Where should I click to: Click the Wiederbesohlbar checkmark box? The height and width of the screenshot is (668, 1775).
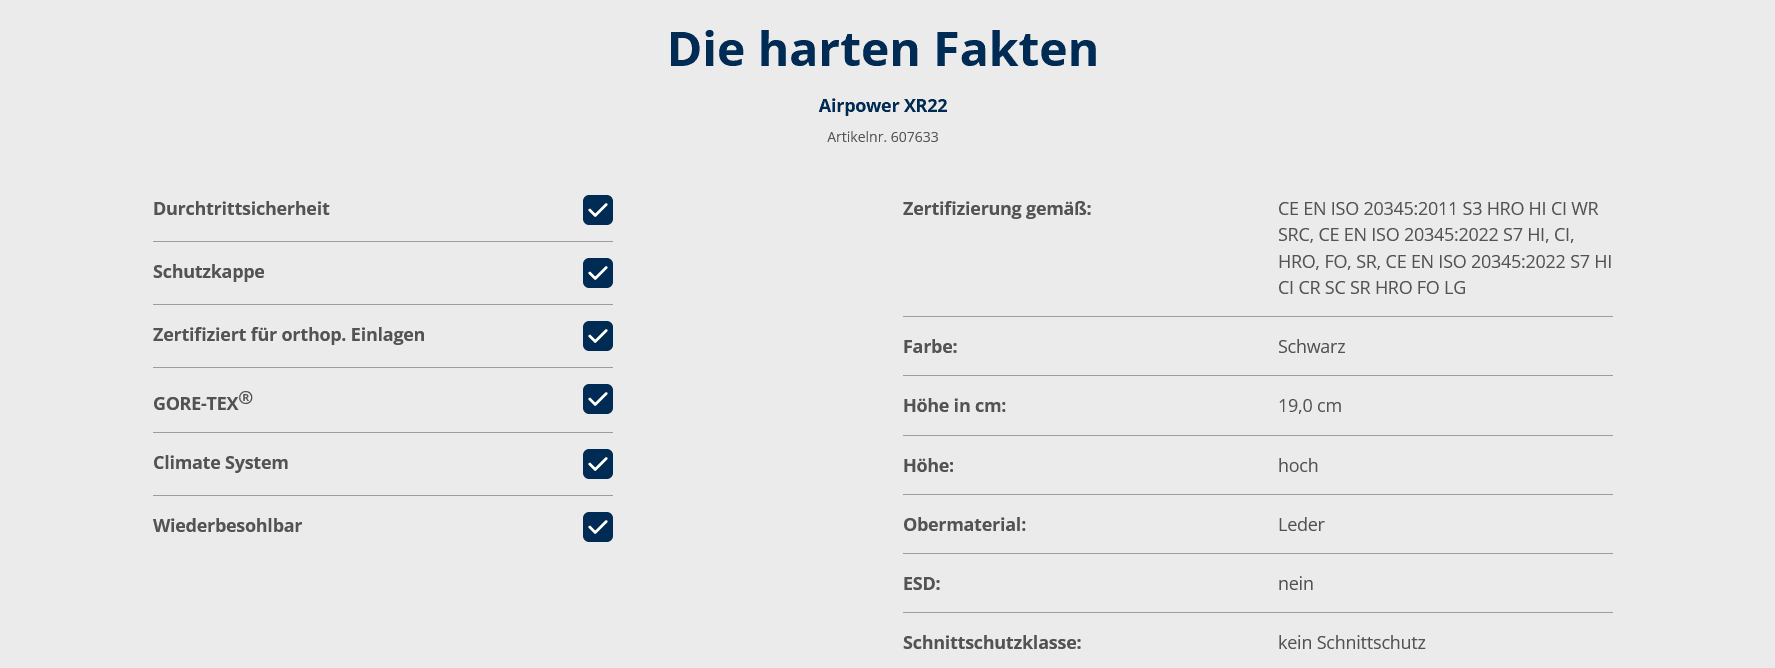598,527
